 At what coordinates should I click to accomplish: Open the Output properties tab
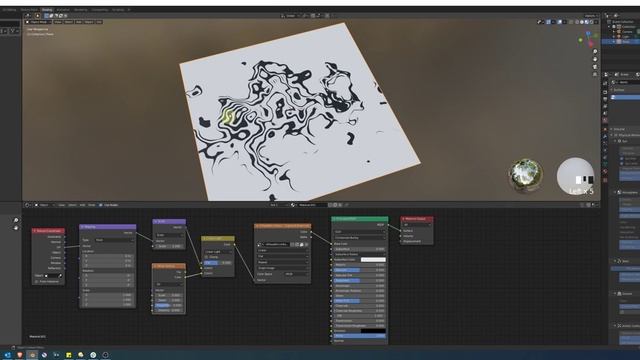point(605,99)
